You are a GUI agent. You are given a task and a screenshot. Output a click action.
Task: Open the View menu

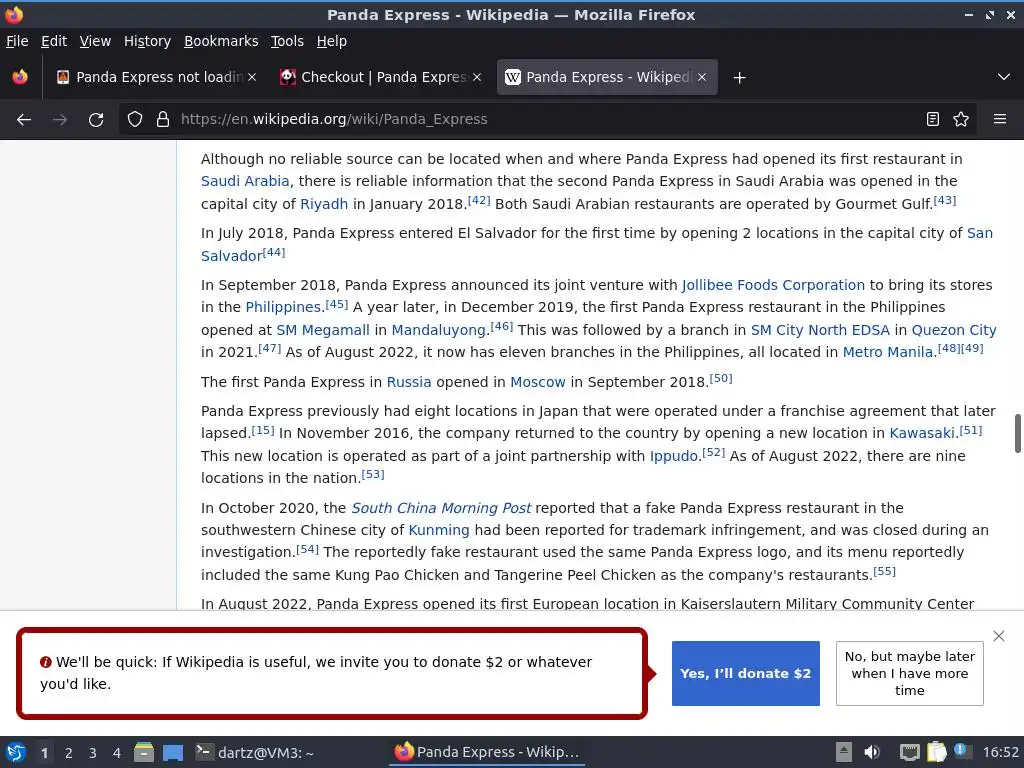point(95,41)
